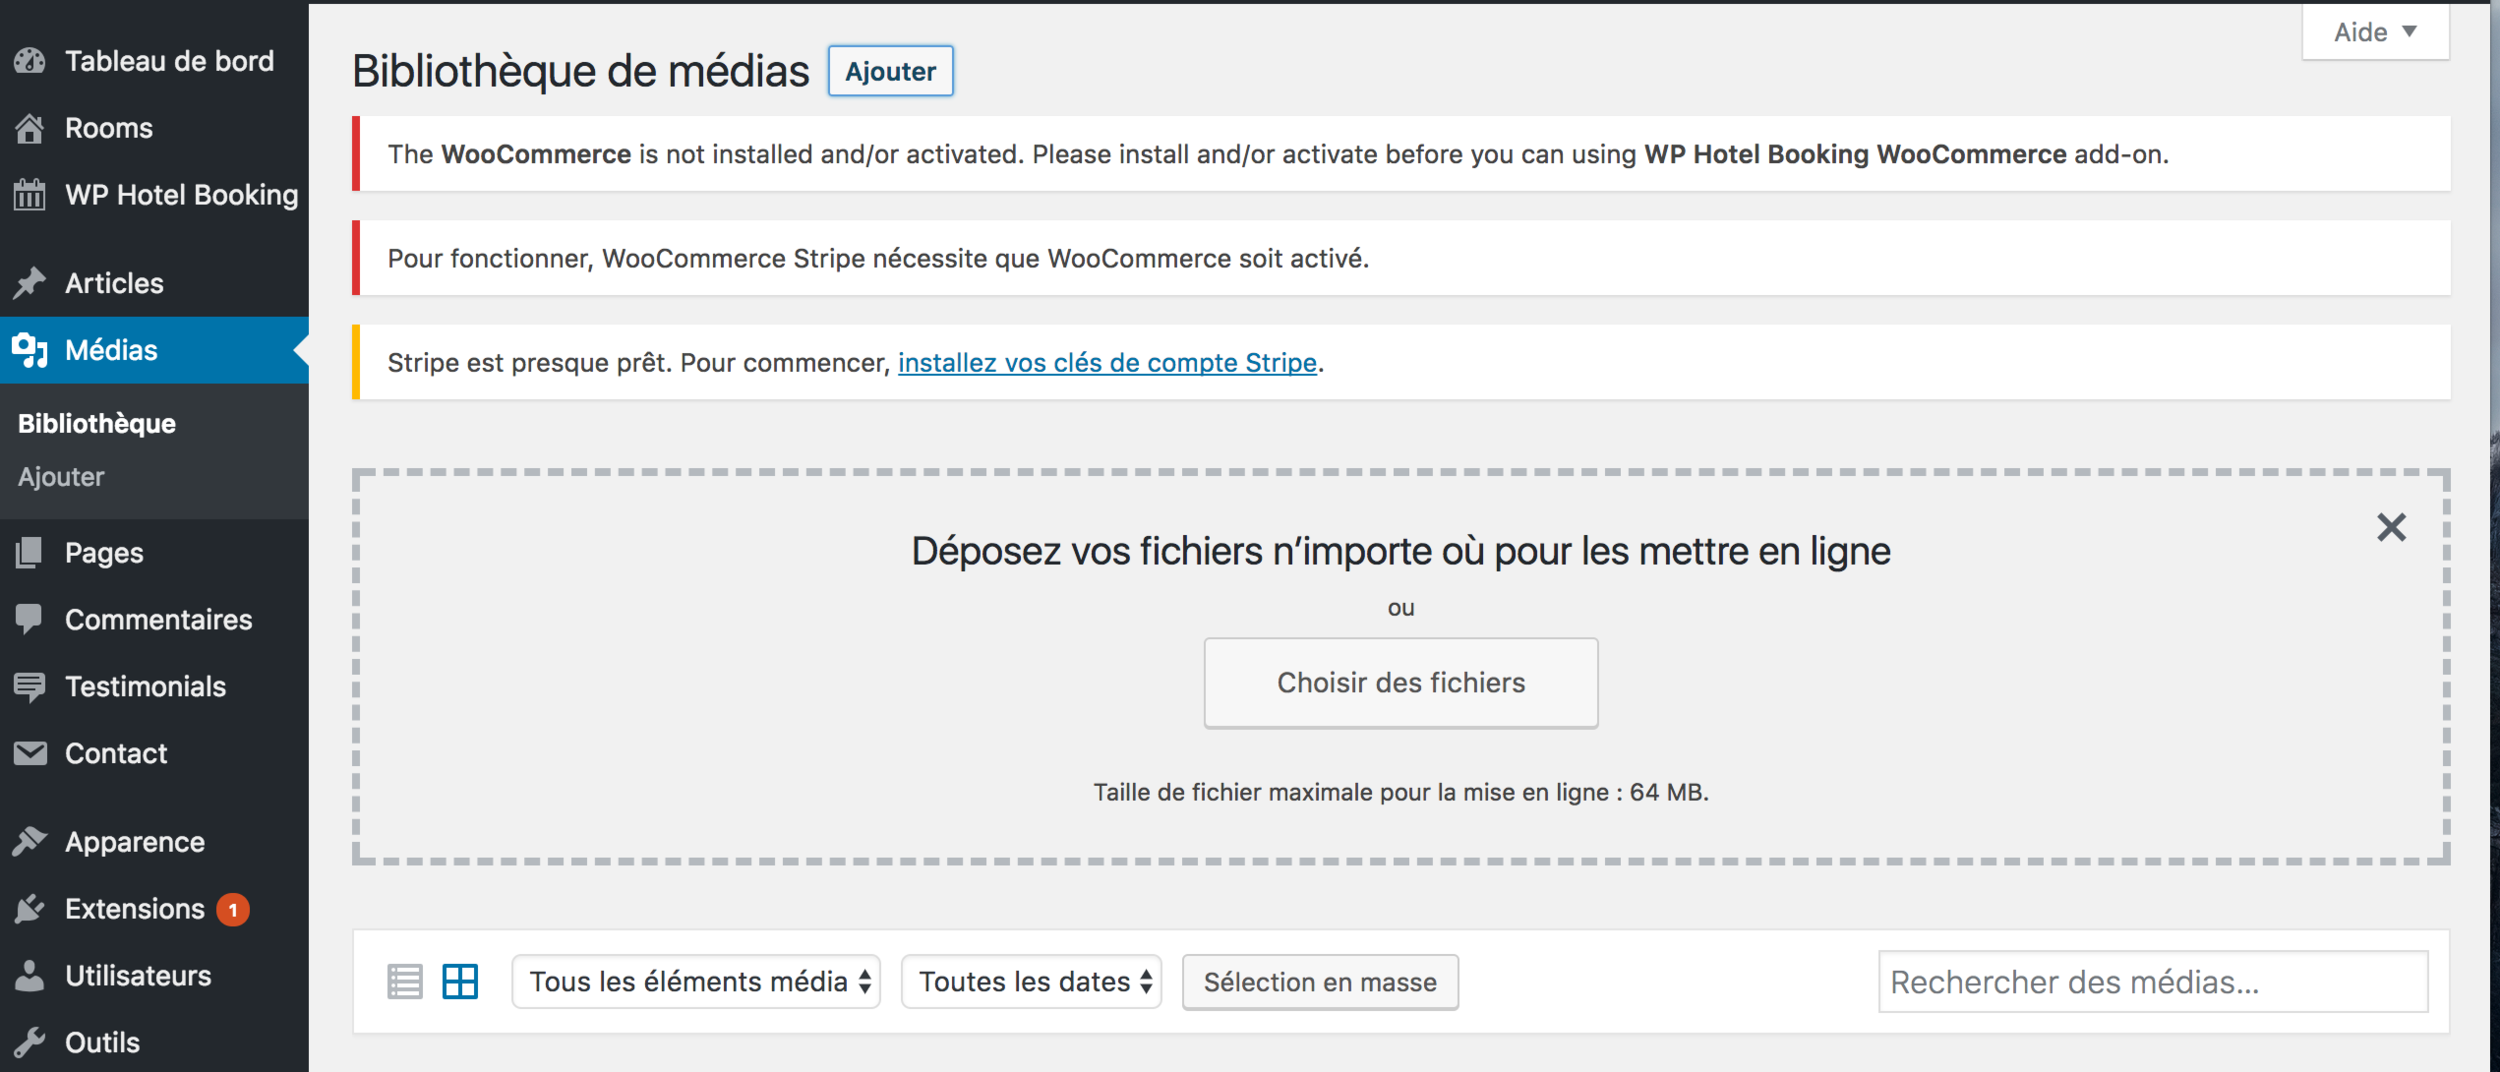This screenshot has width=2500, height=1072.
Task: Open the WP Hotel Booking menu
Action: point(154,195)
